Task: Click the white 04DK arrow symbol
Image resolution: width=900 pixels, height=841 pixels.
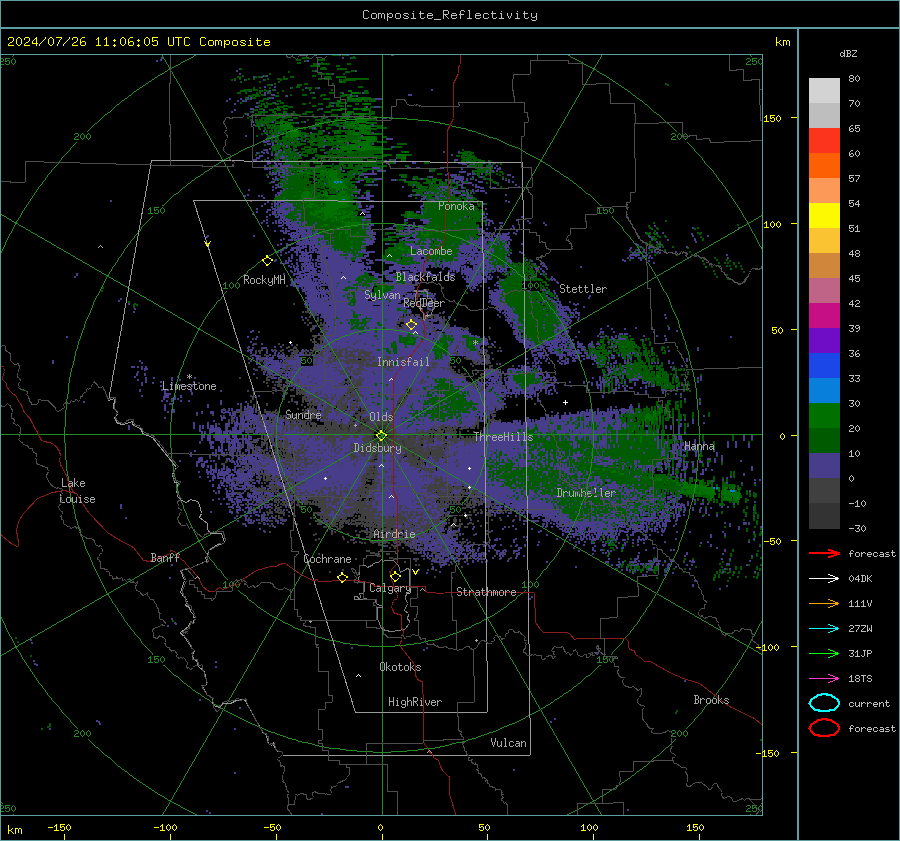Action: click(x=824, y=578)
